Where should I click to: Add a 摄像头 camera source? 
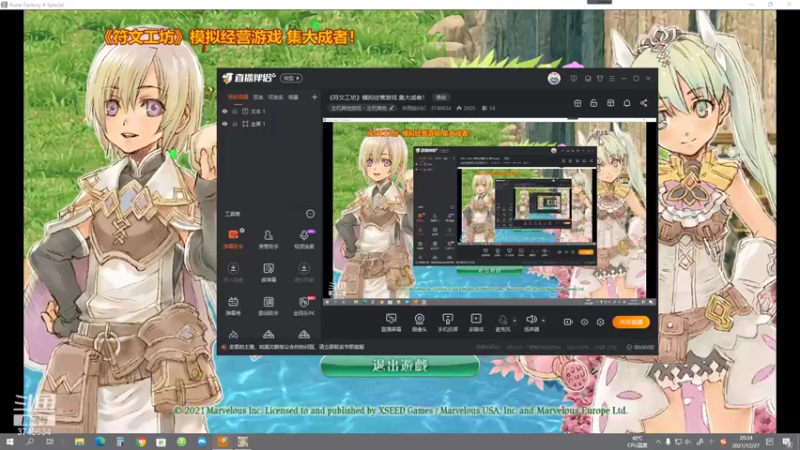coord(419,322)
